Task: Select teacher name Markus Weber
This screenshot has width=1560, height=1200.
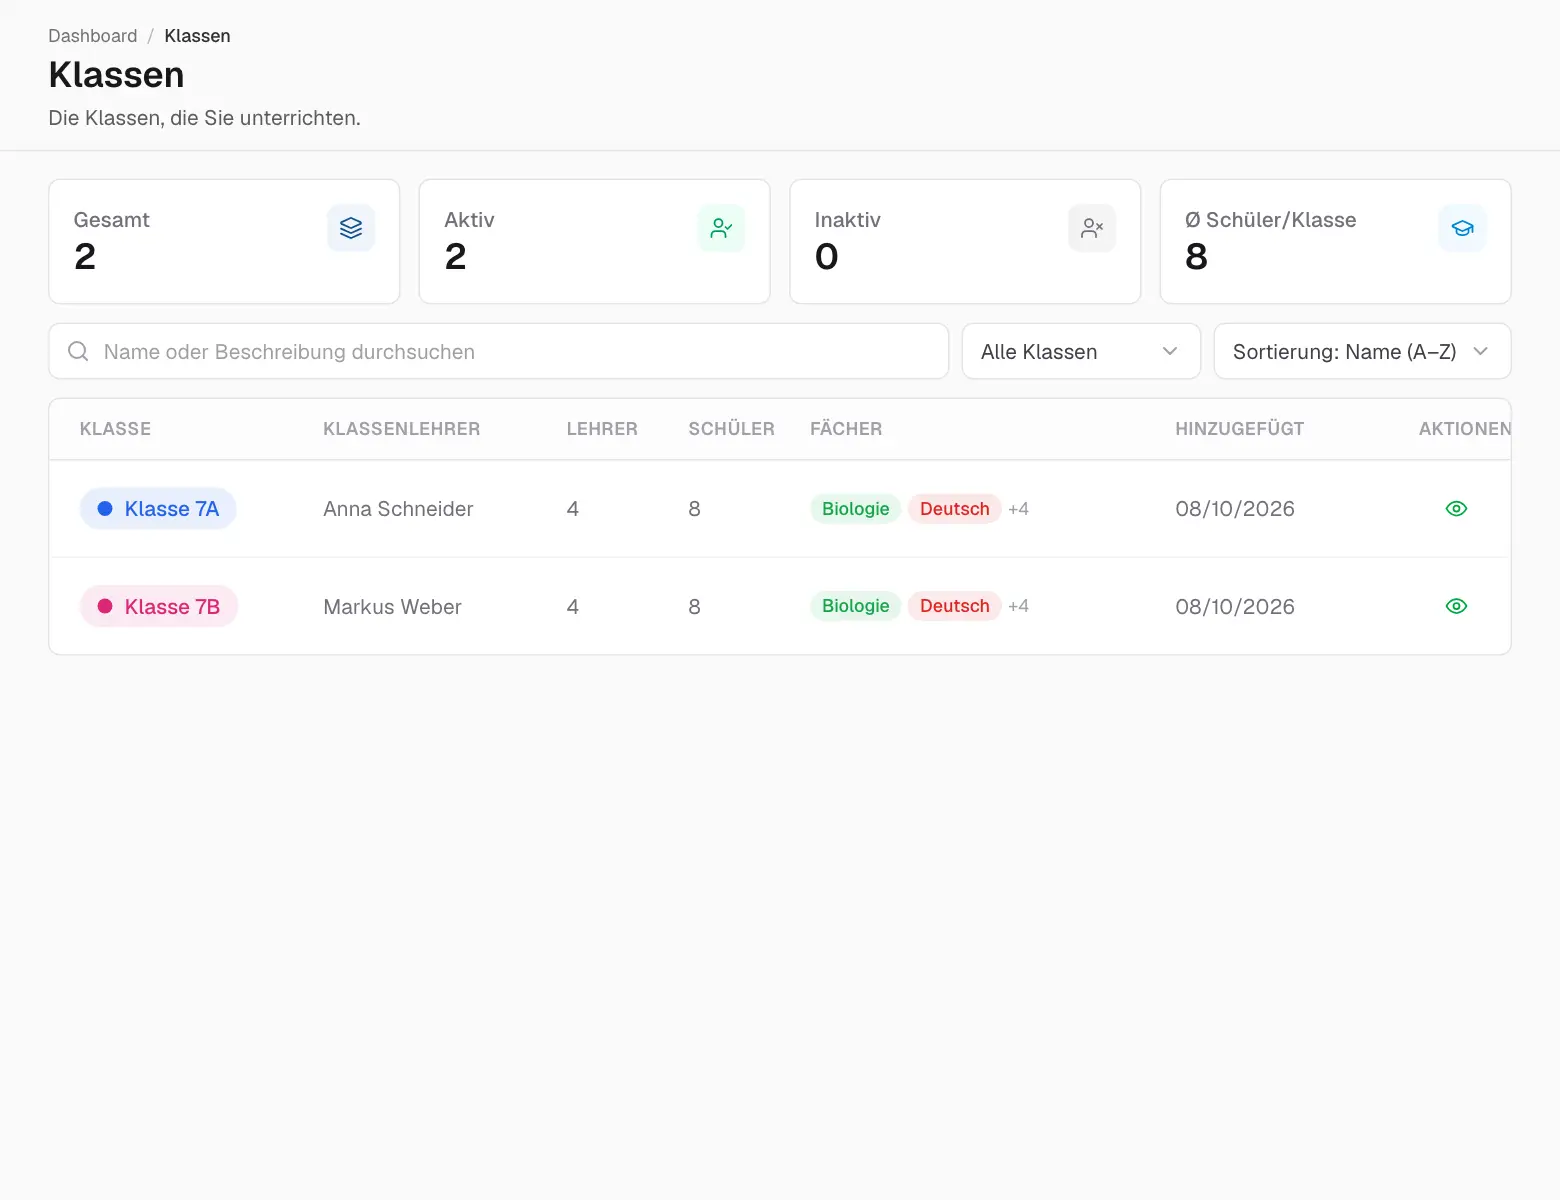Action: point(392,607)
